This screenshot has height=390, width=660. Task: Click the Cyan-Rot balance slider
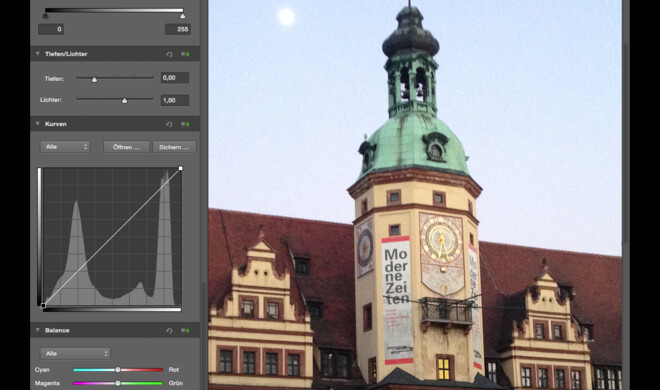pos(118,370)
